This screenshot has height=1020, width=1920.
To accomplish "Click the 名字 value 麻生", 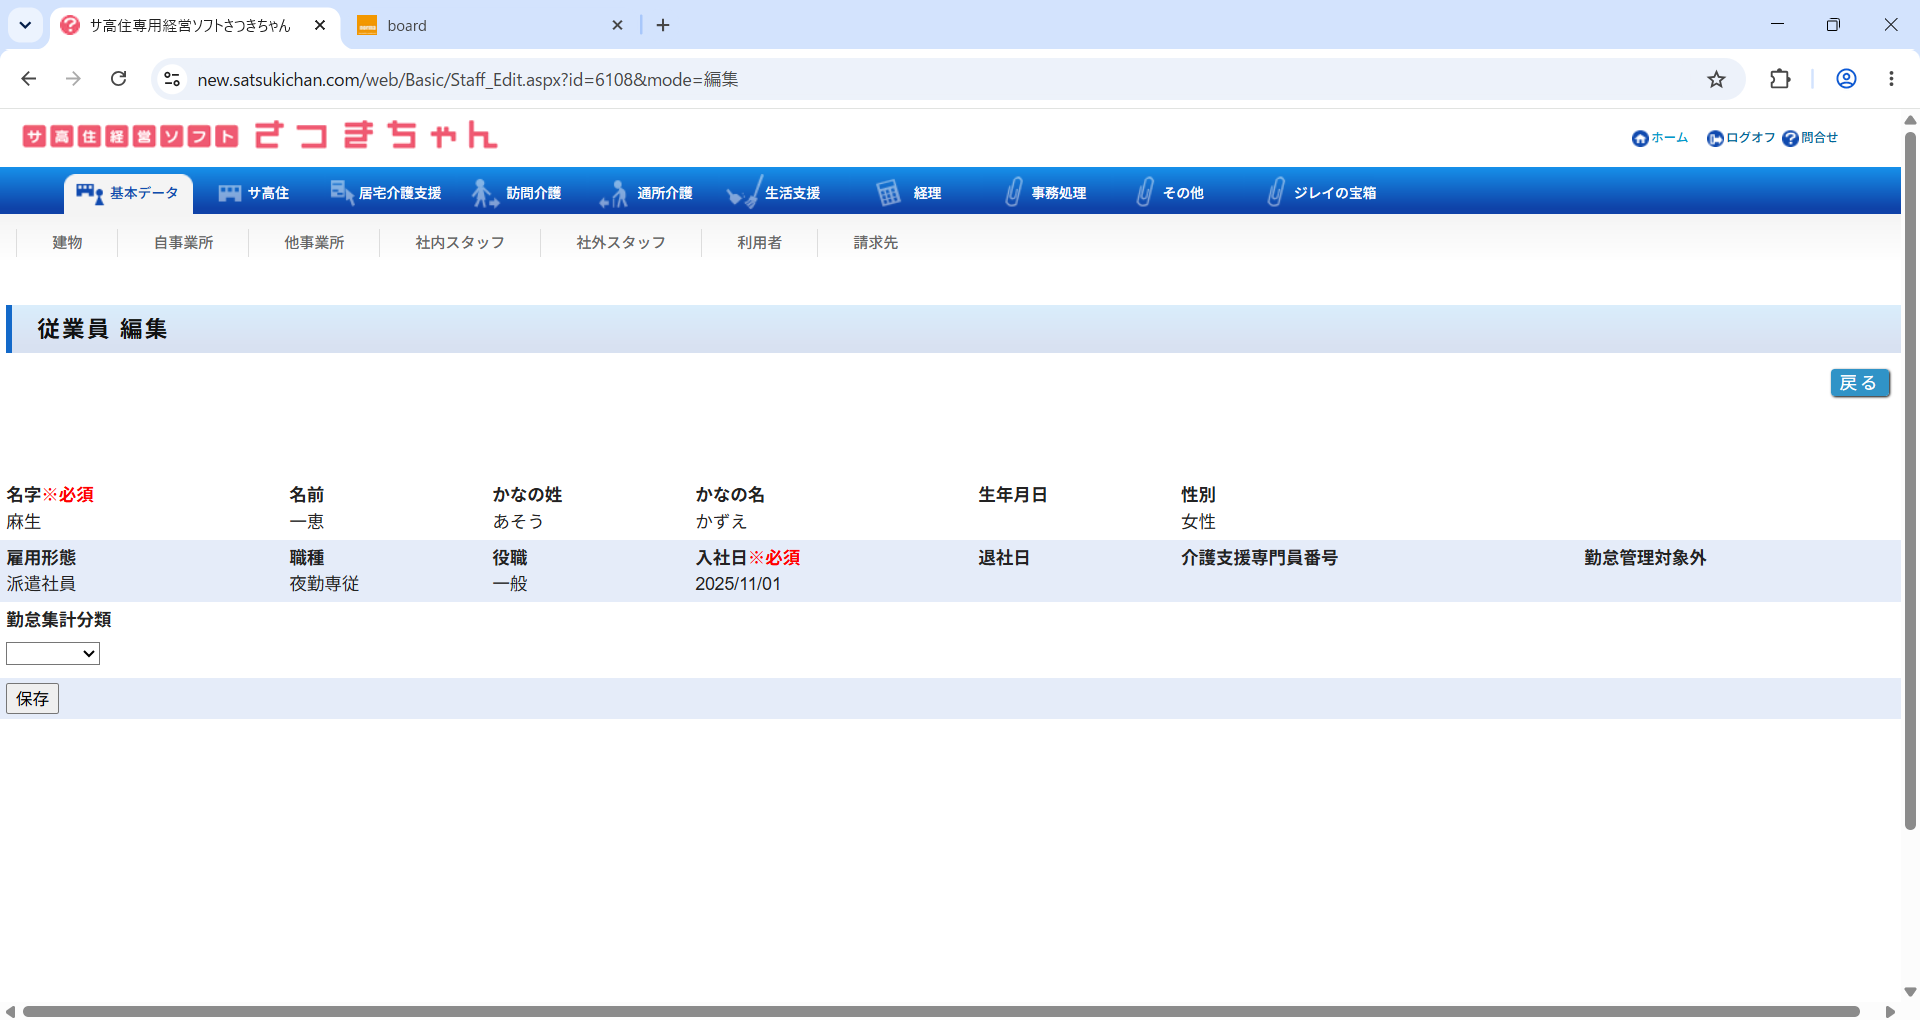I will [24, 522].
